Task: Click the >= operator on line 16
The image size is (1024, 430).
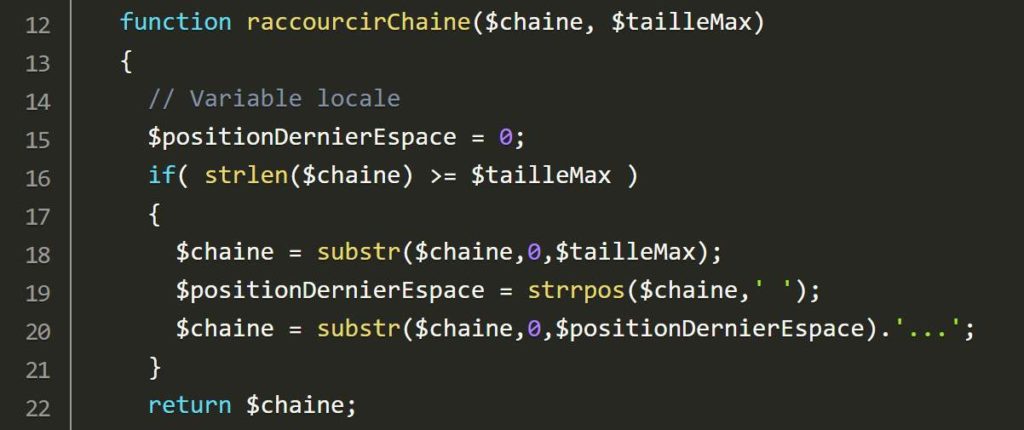Action: [443, 176]
